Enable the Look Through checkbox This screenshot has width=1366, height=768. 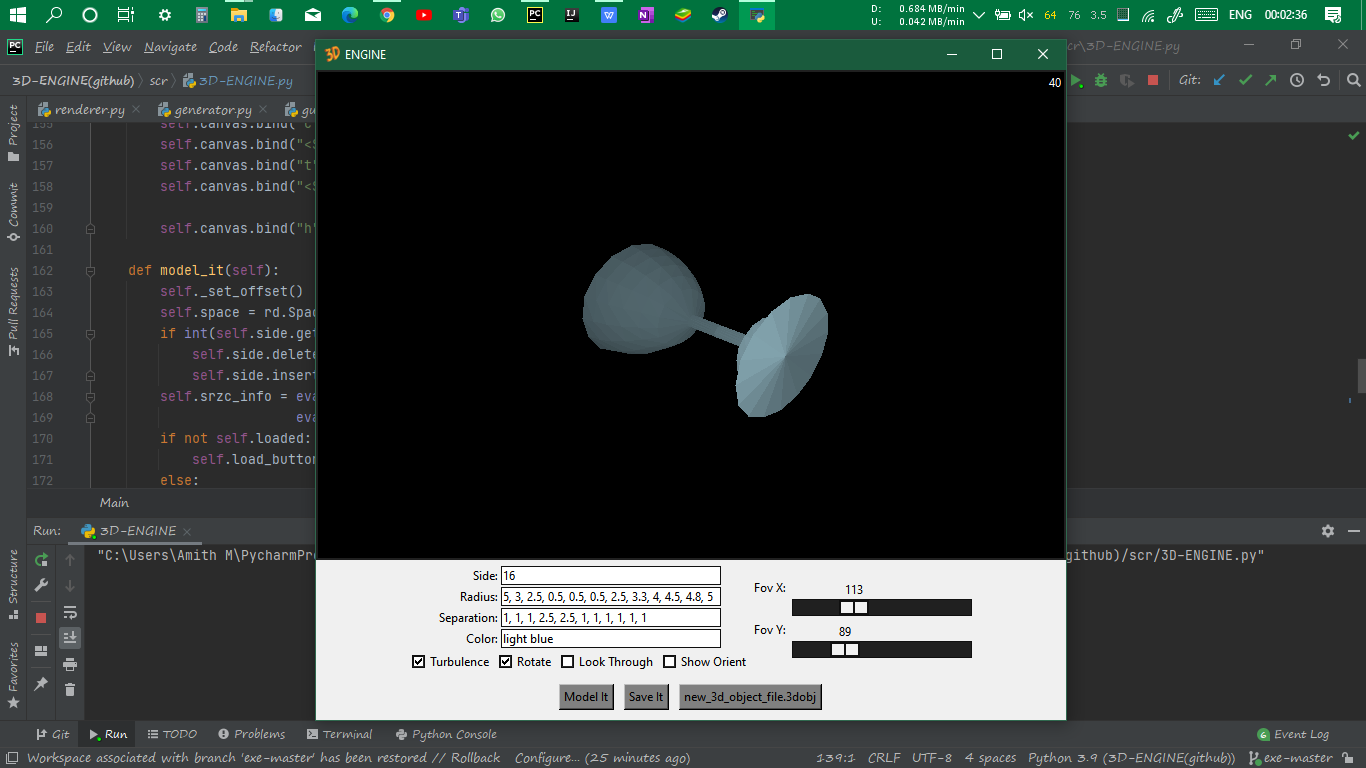coord(567,662)
